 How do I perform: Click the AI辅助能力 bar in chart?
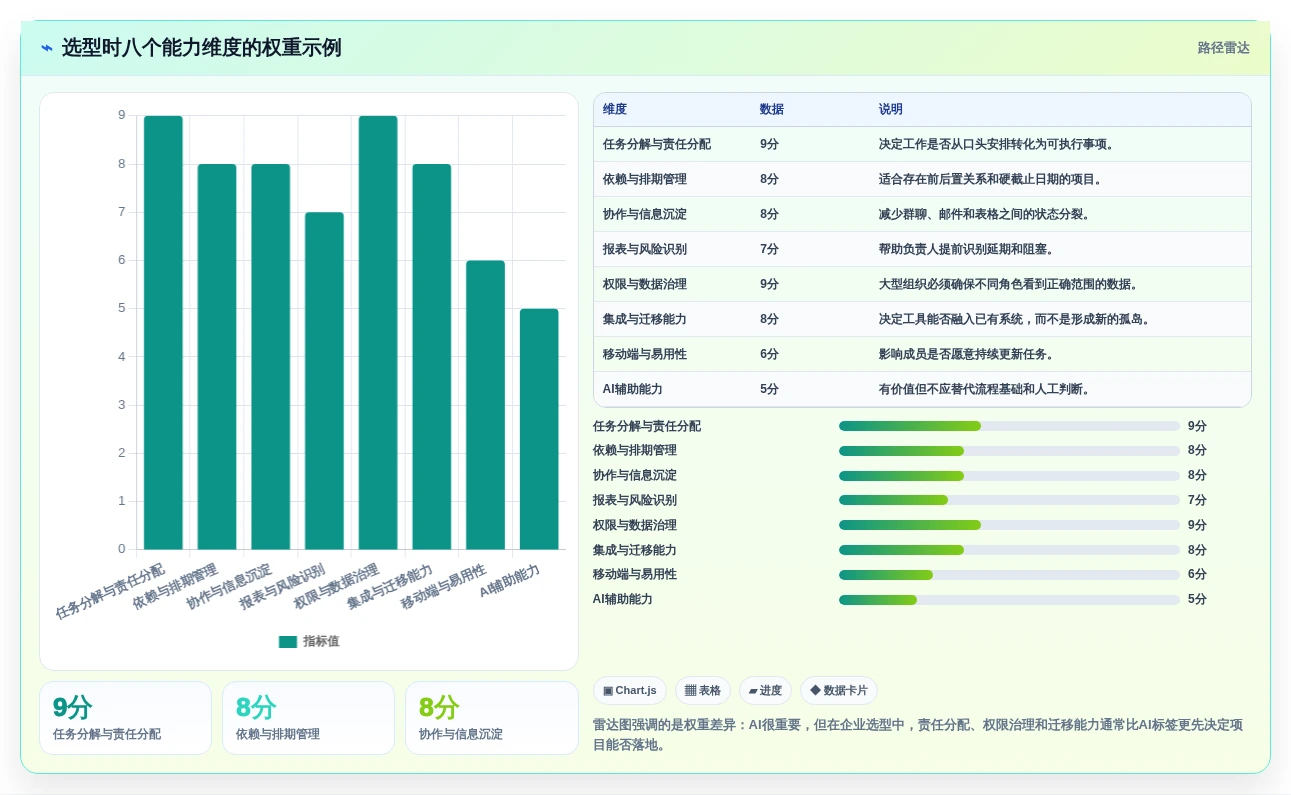(539, 428)
